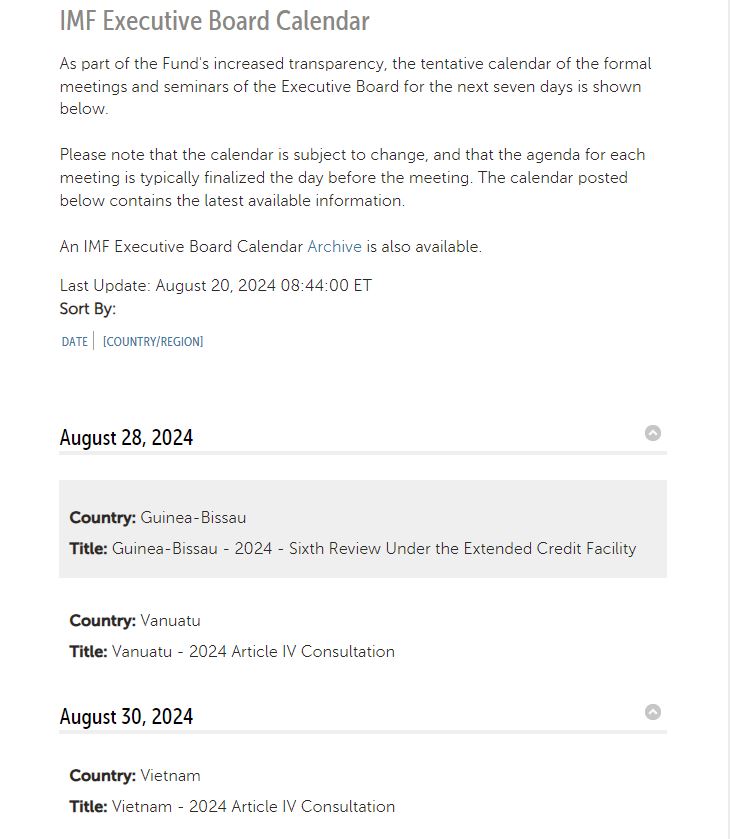Screen dimensions: 730x839
Task: Click the circular chevron beside August 30
Action: click(x=653, y=711)
